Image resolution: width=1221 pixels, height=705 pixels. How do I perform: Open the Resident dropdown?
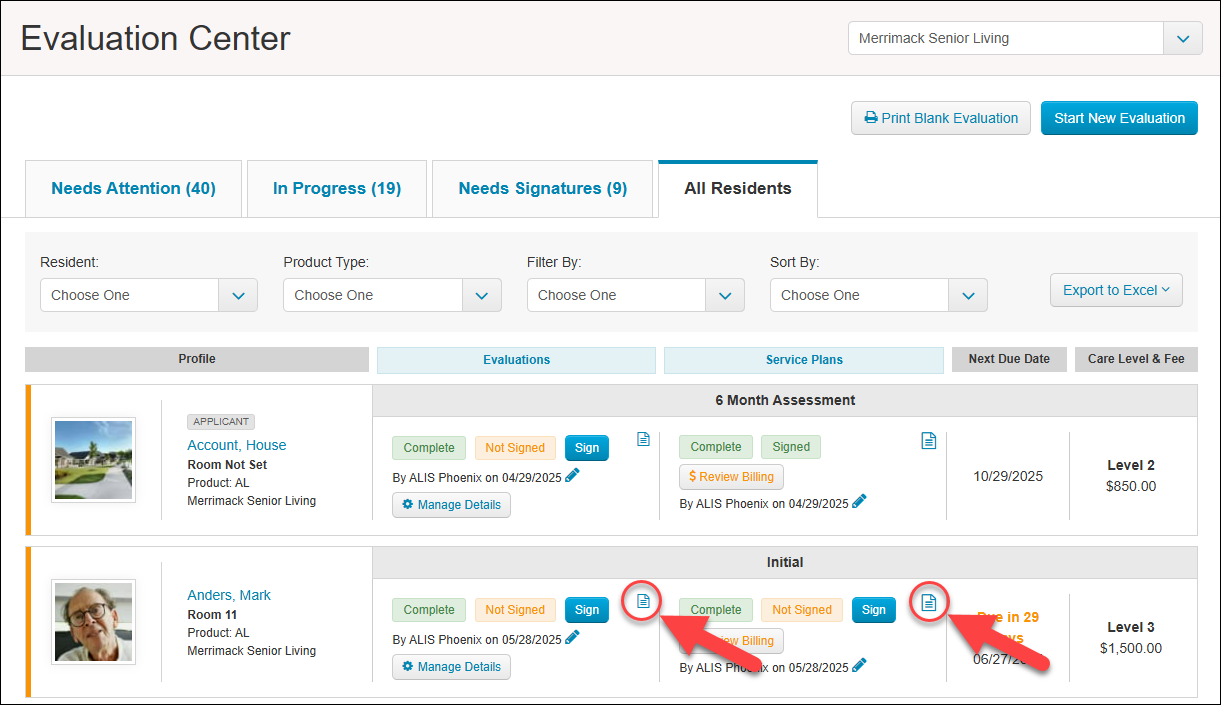[x=149, y=295]
